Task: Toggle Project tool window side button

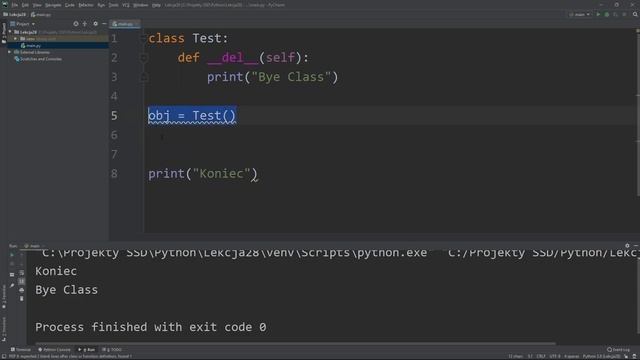Action: (4, 33)
